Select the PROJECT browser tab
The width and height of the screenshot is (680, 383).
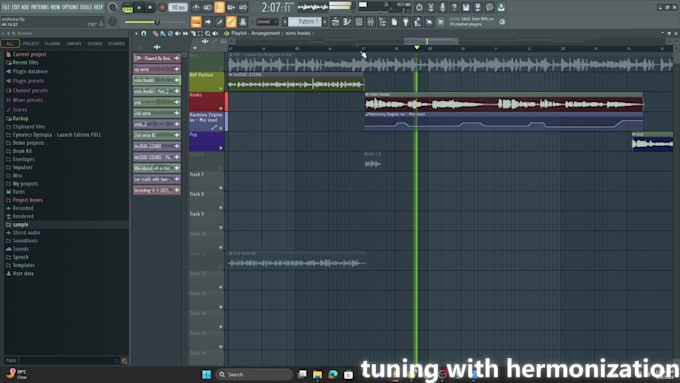pos(31,44)
